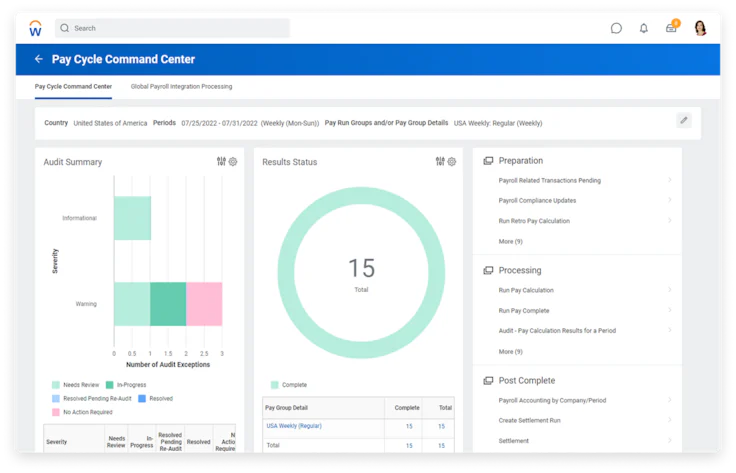Click the Workday logo home icon

pyautogui.click(x=35, y=28)
